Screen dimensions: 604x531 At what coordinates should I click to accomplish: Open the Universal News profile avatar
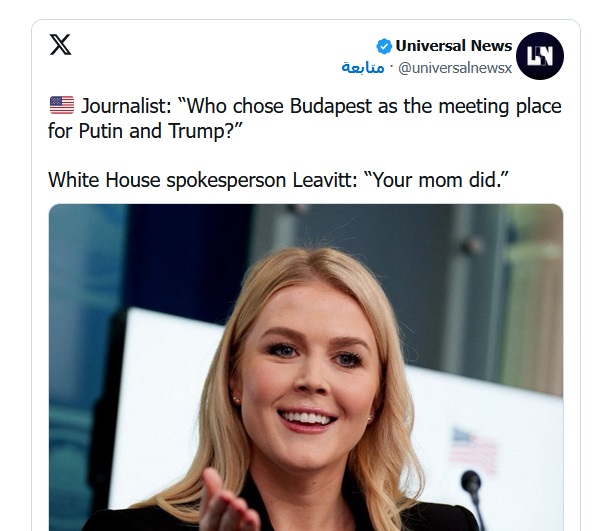(540, 56)
